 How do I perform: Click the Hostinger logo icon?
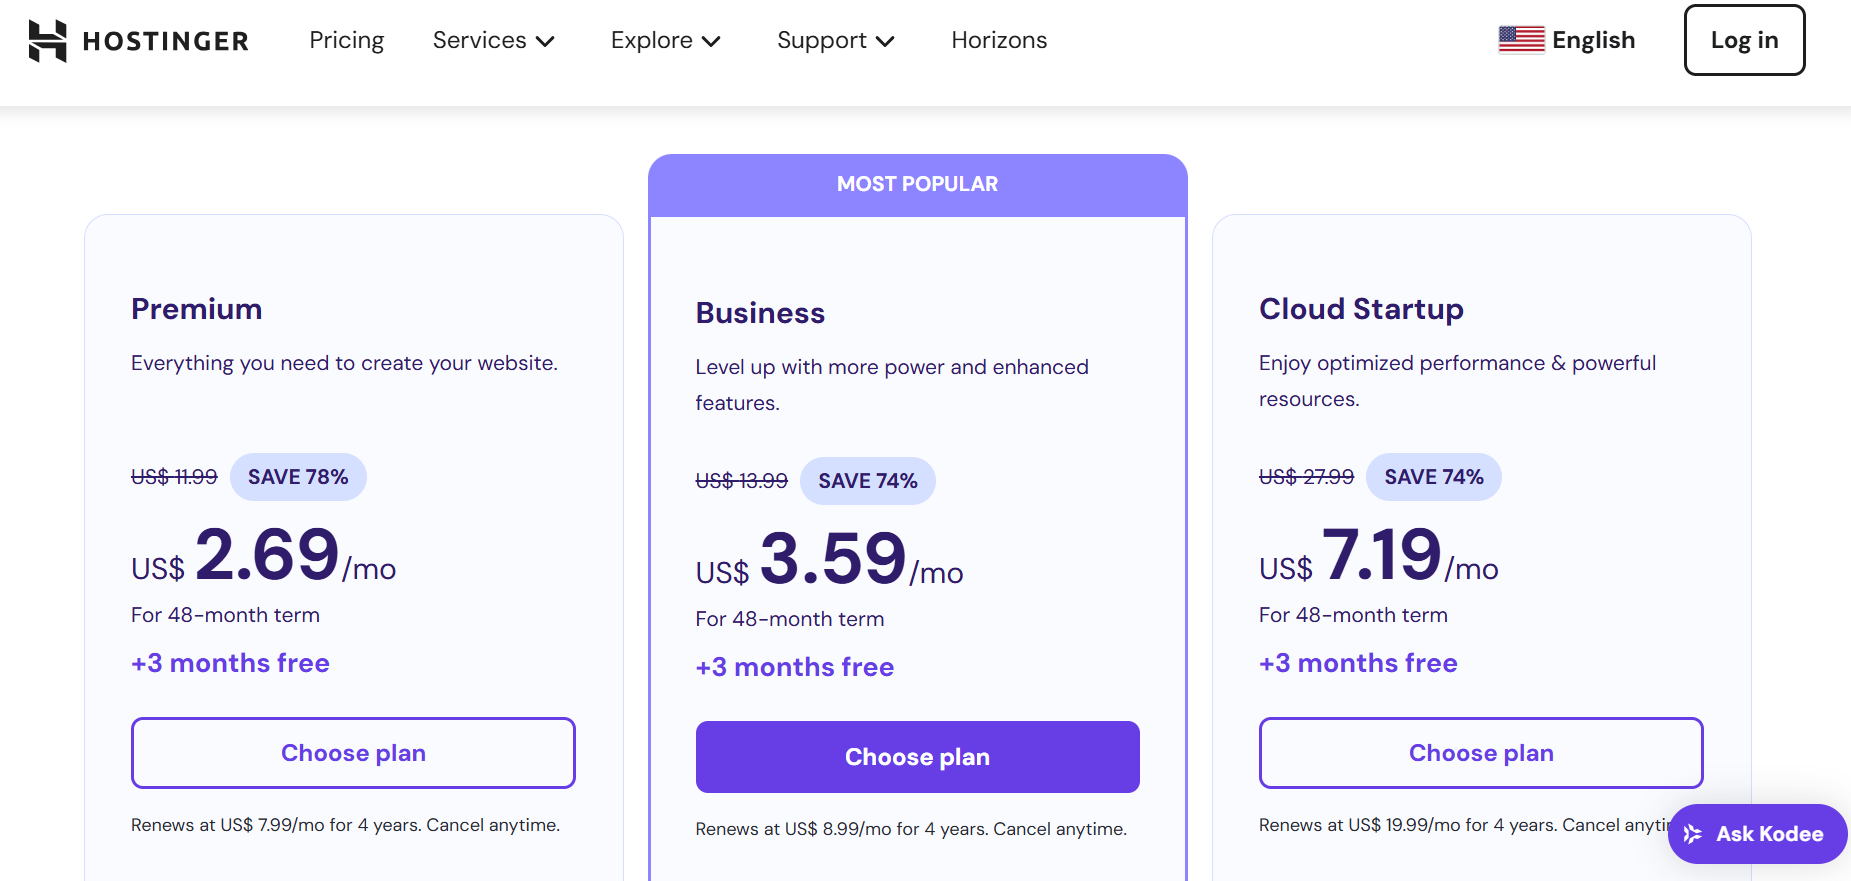pos(47,41)
